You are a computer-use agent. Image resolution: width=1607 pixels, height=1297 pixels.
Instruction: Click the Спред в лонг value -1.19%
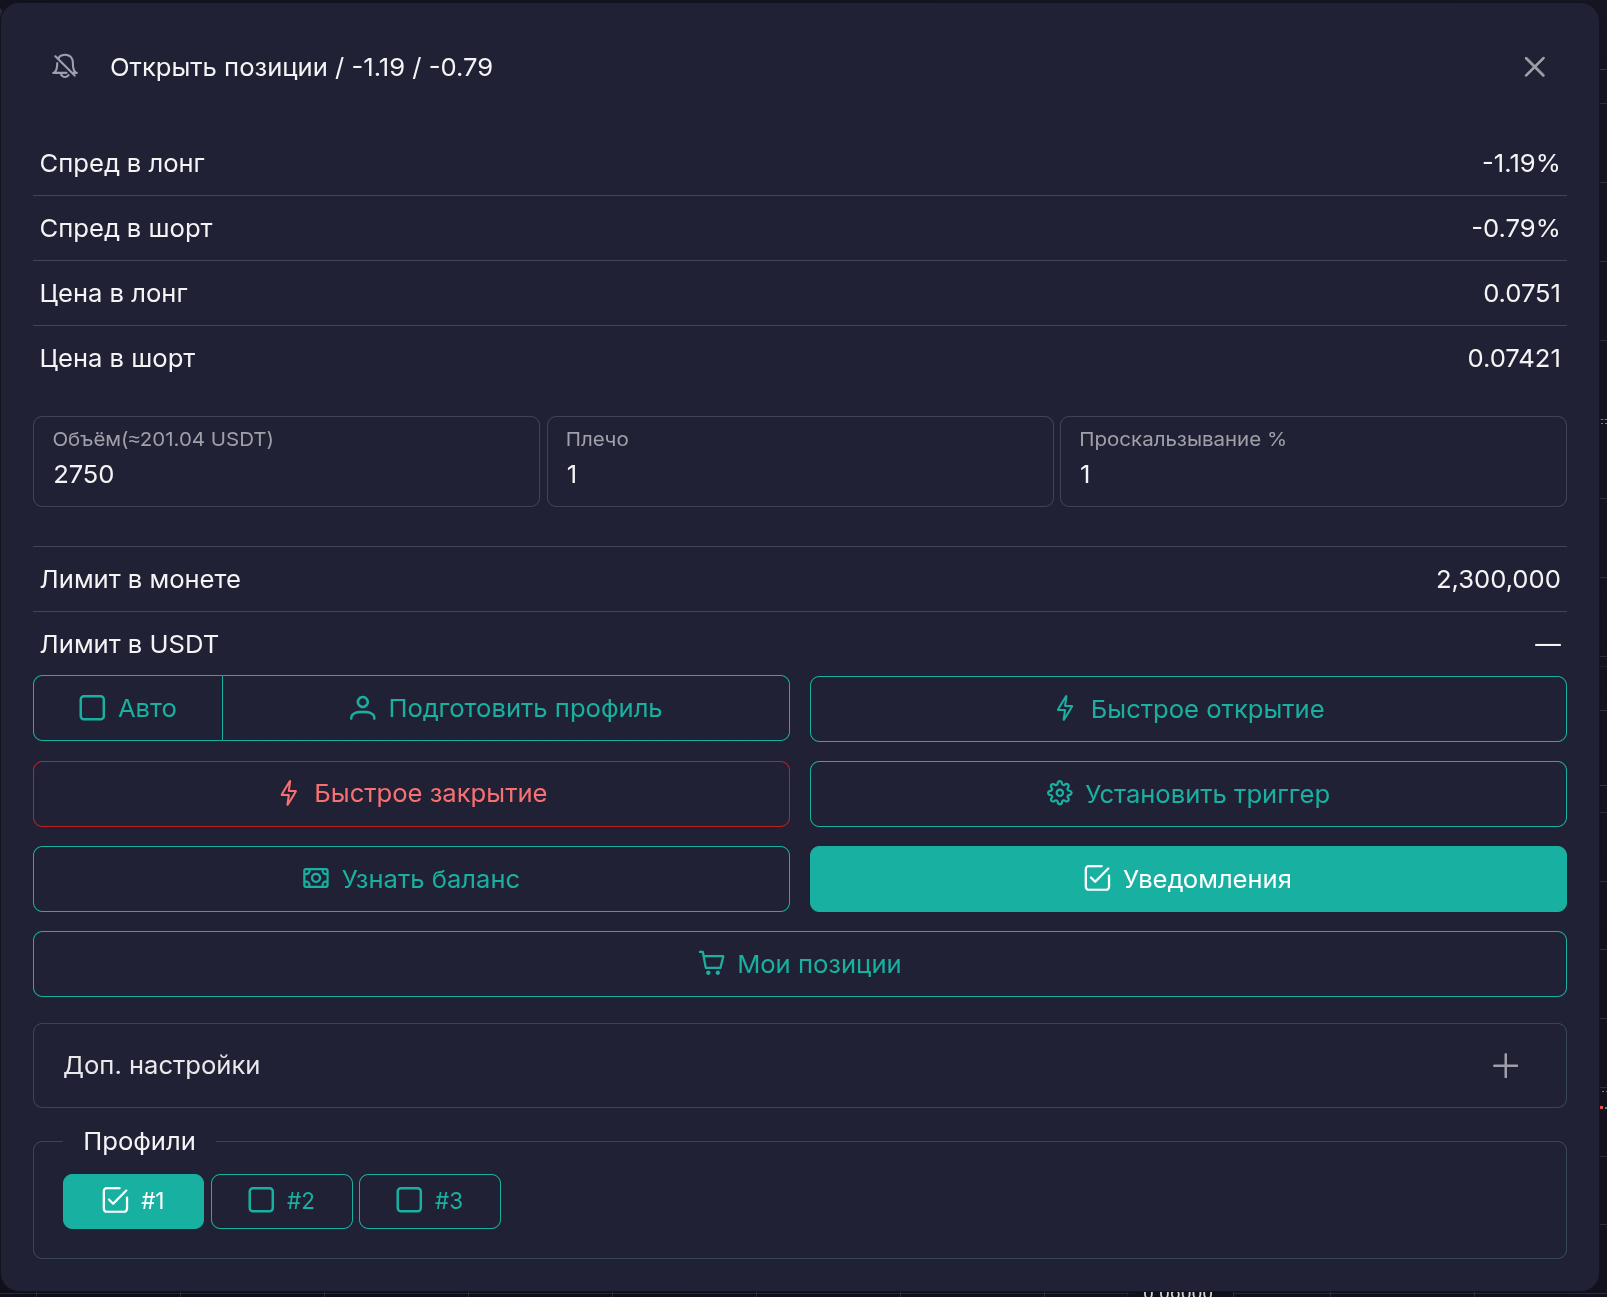coord(1520,163)
